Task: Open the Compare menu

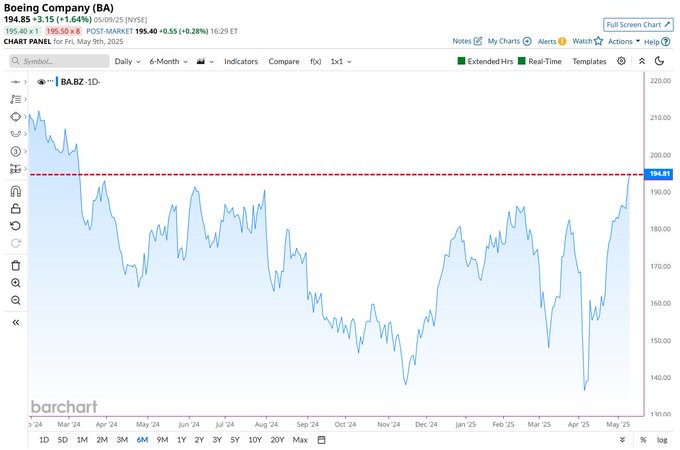Action: tap(284, 62)
